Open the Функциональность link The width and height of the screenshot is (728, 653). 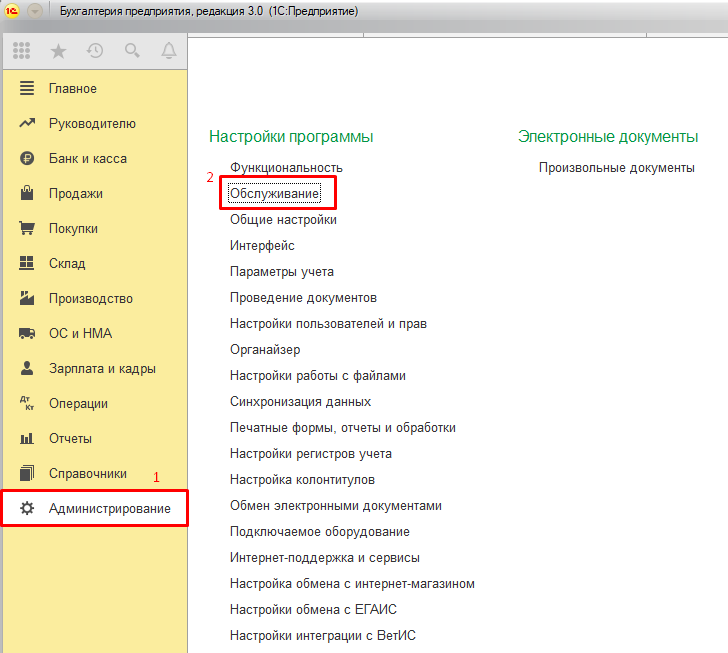pyautogui.click(x=286, y=168)
